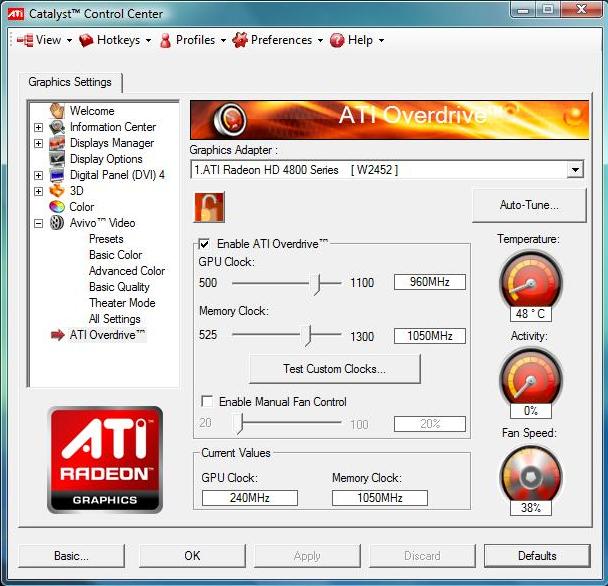Click the Avivo Video film reel icon
The width and height of the screenshot is (608, 586).
[x=57, y=223]
